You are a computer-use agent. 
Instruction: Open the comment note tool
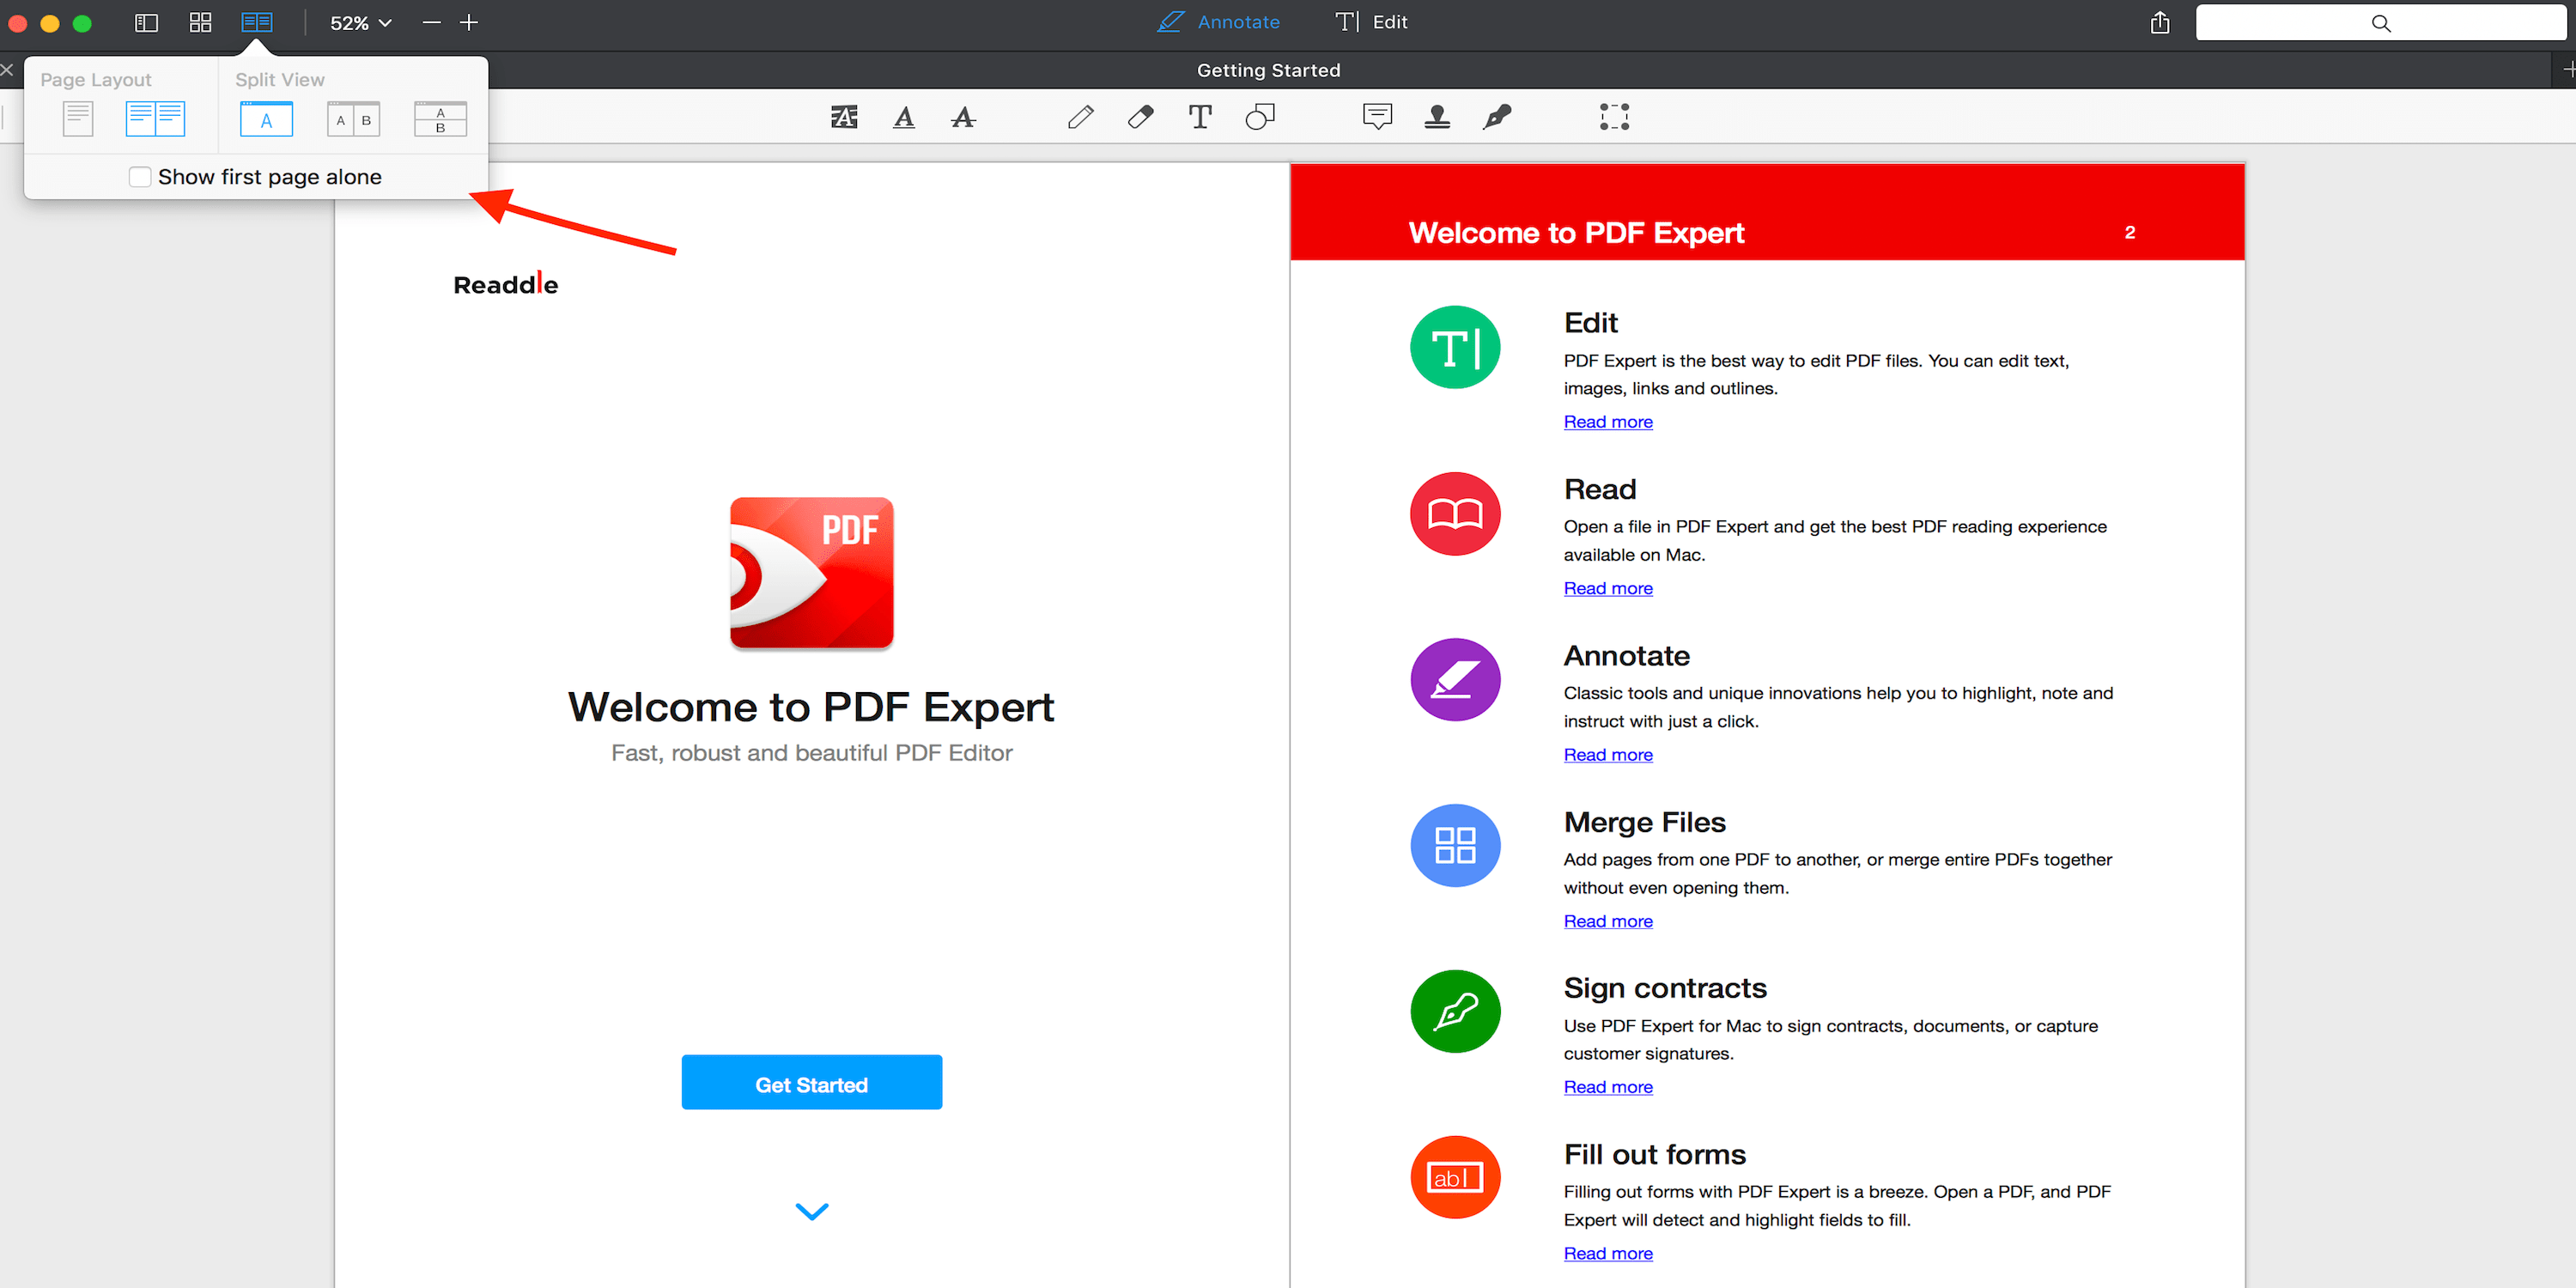(1377, 117)
